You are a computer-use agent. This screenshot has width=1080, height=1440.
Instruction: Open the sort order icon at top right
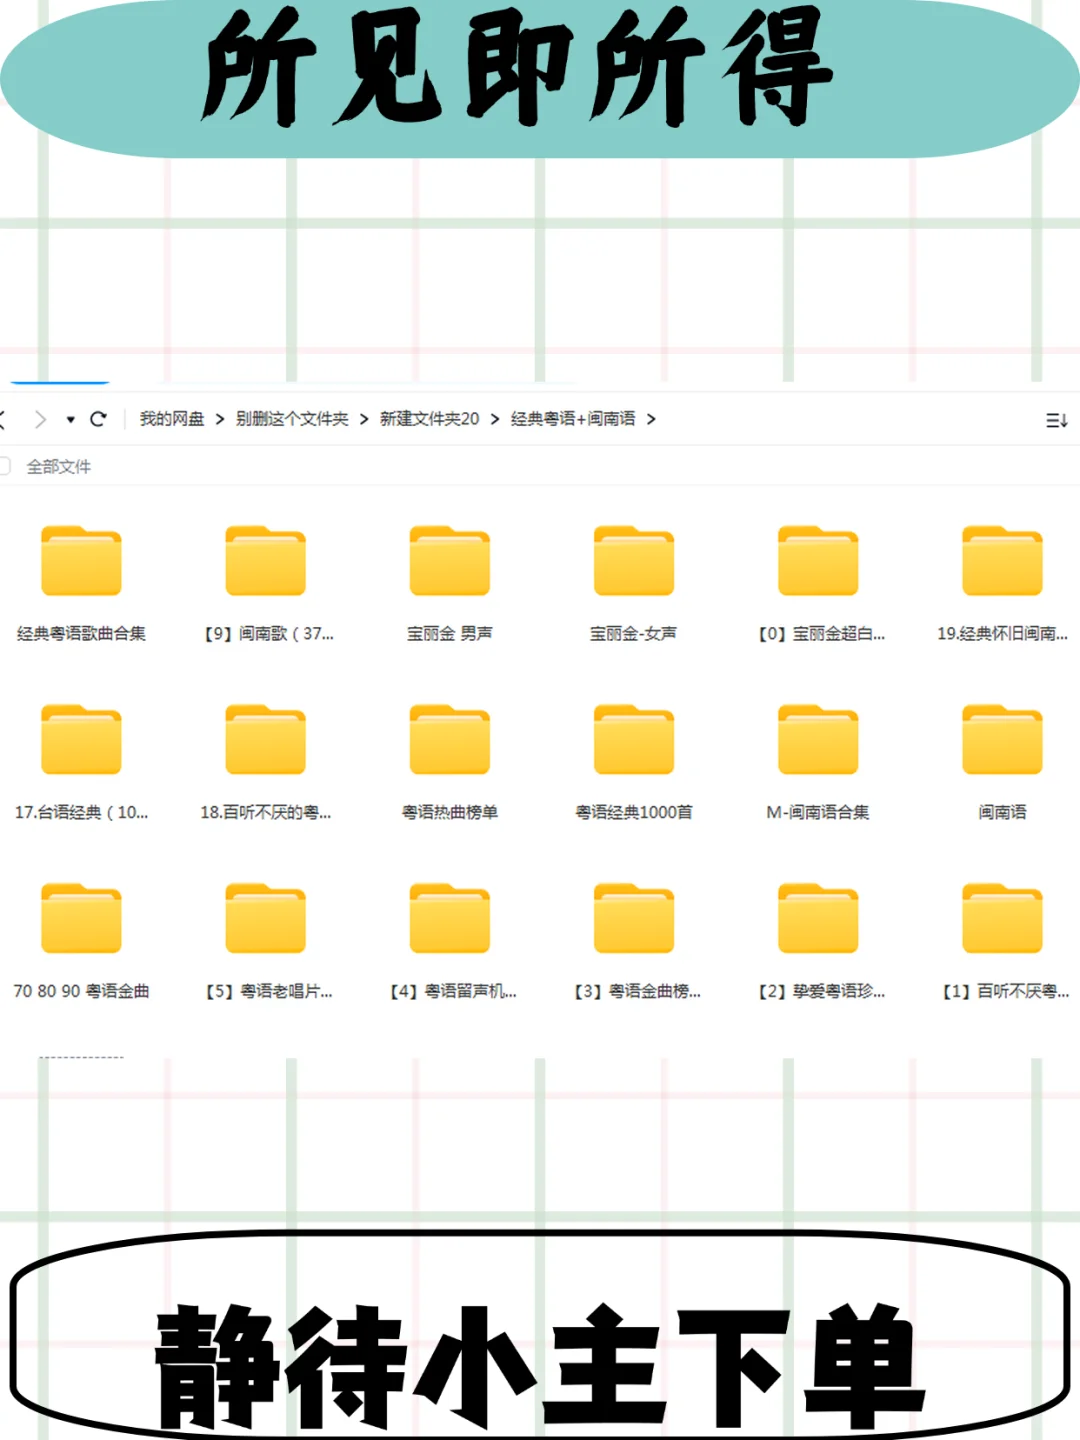click(1057, 420)
